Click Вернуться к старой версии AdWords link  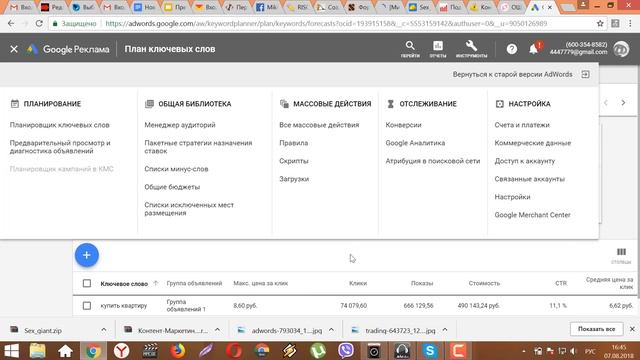pyautogui.click(x=512, y=74)
